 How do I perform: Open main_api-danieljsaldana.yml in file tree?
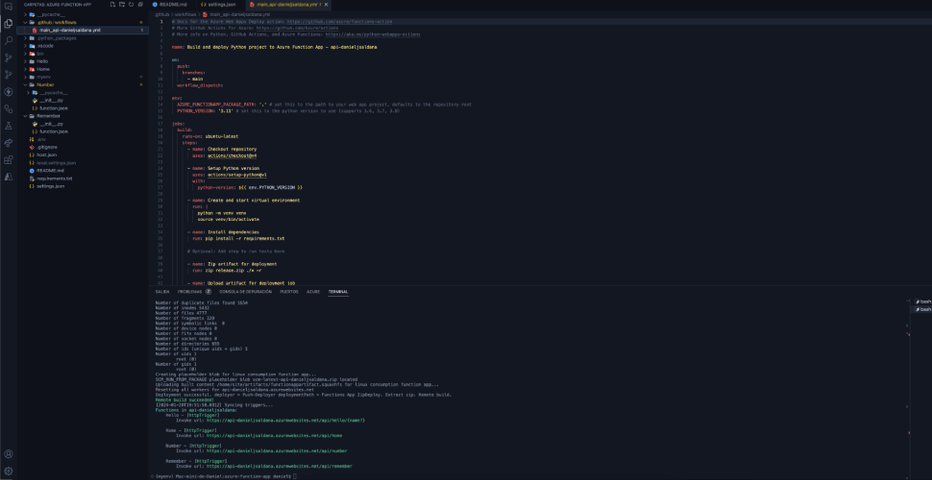click(83, 30)
